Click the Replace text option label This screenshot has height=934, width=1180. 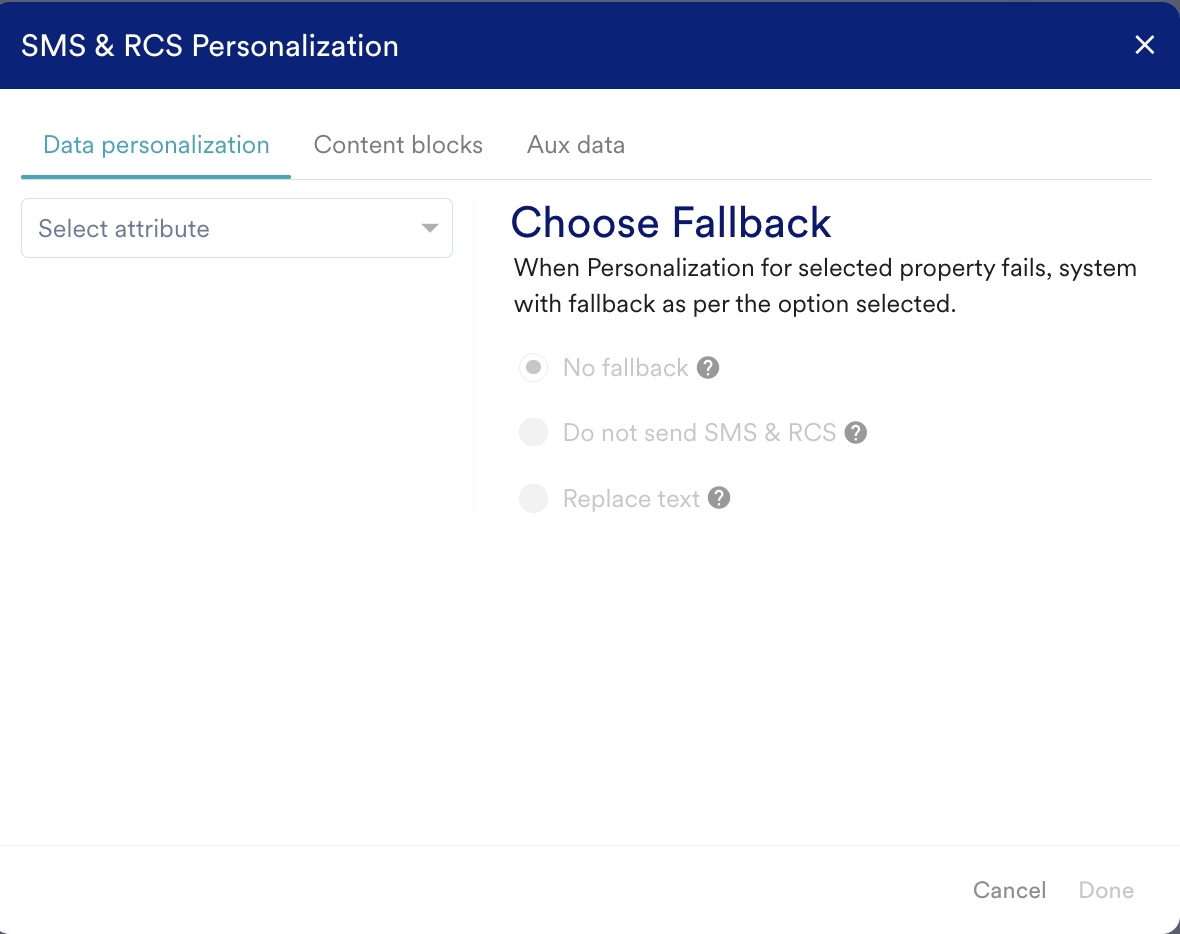click(x=631, y=498)
